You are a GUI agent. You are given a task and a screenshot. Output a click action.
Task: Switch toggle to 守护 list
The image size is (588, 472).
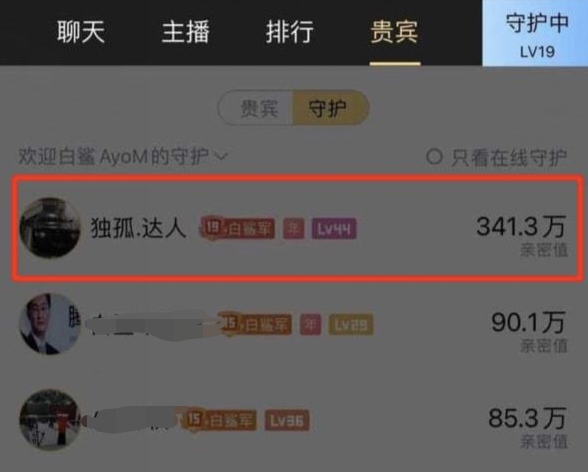(330, 108)
